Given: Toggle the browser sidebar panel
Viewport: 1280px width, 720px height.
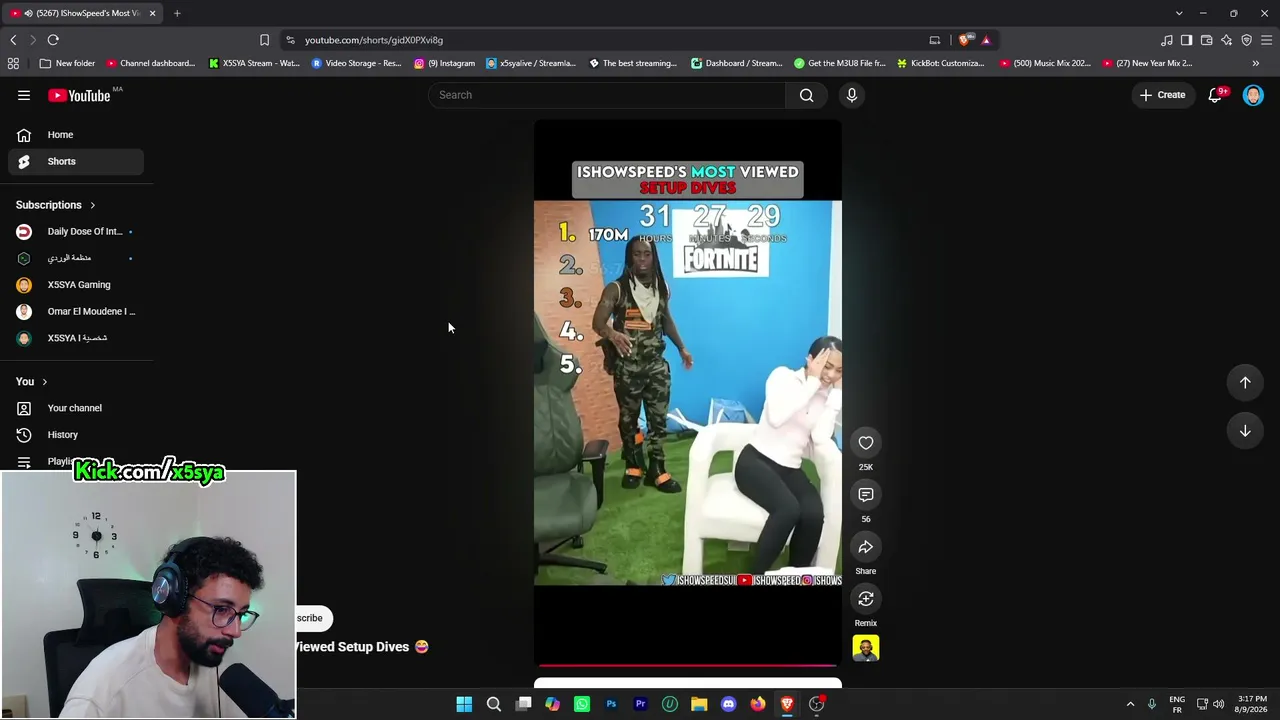Looking at the screenshot, I should 1187,40.
